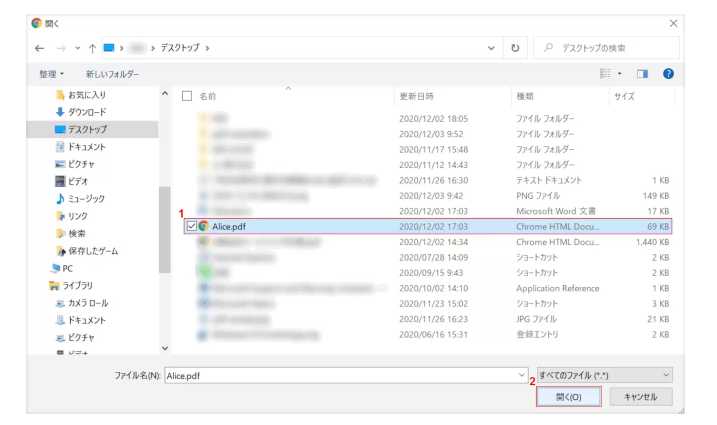Screen dimensions: 717x425
Task: Toggle the select all checkbox in header
Action: tap(187, 96)
